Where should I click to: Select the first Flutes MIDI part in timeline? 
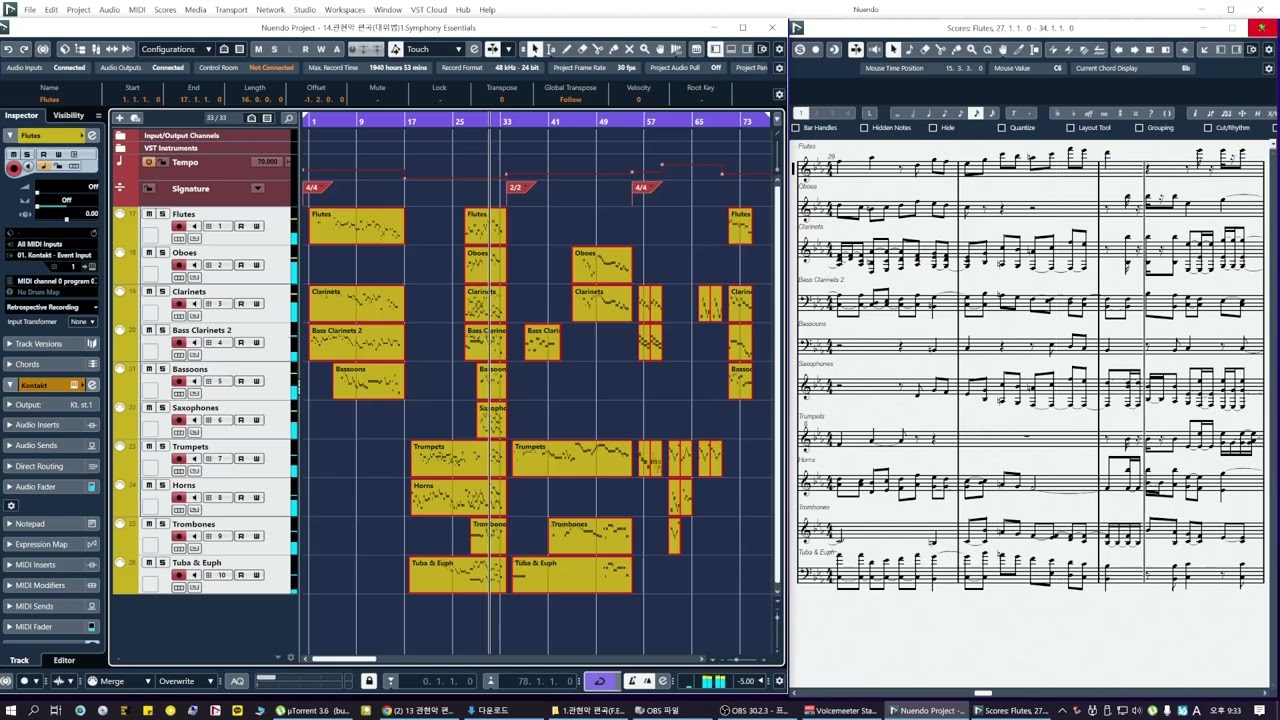pos(356,226)
